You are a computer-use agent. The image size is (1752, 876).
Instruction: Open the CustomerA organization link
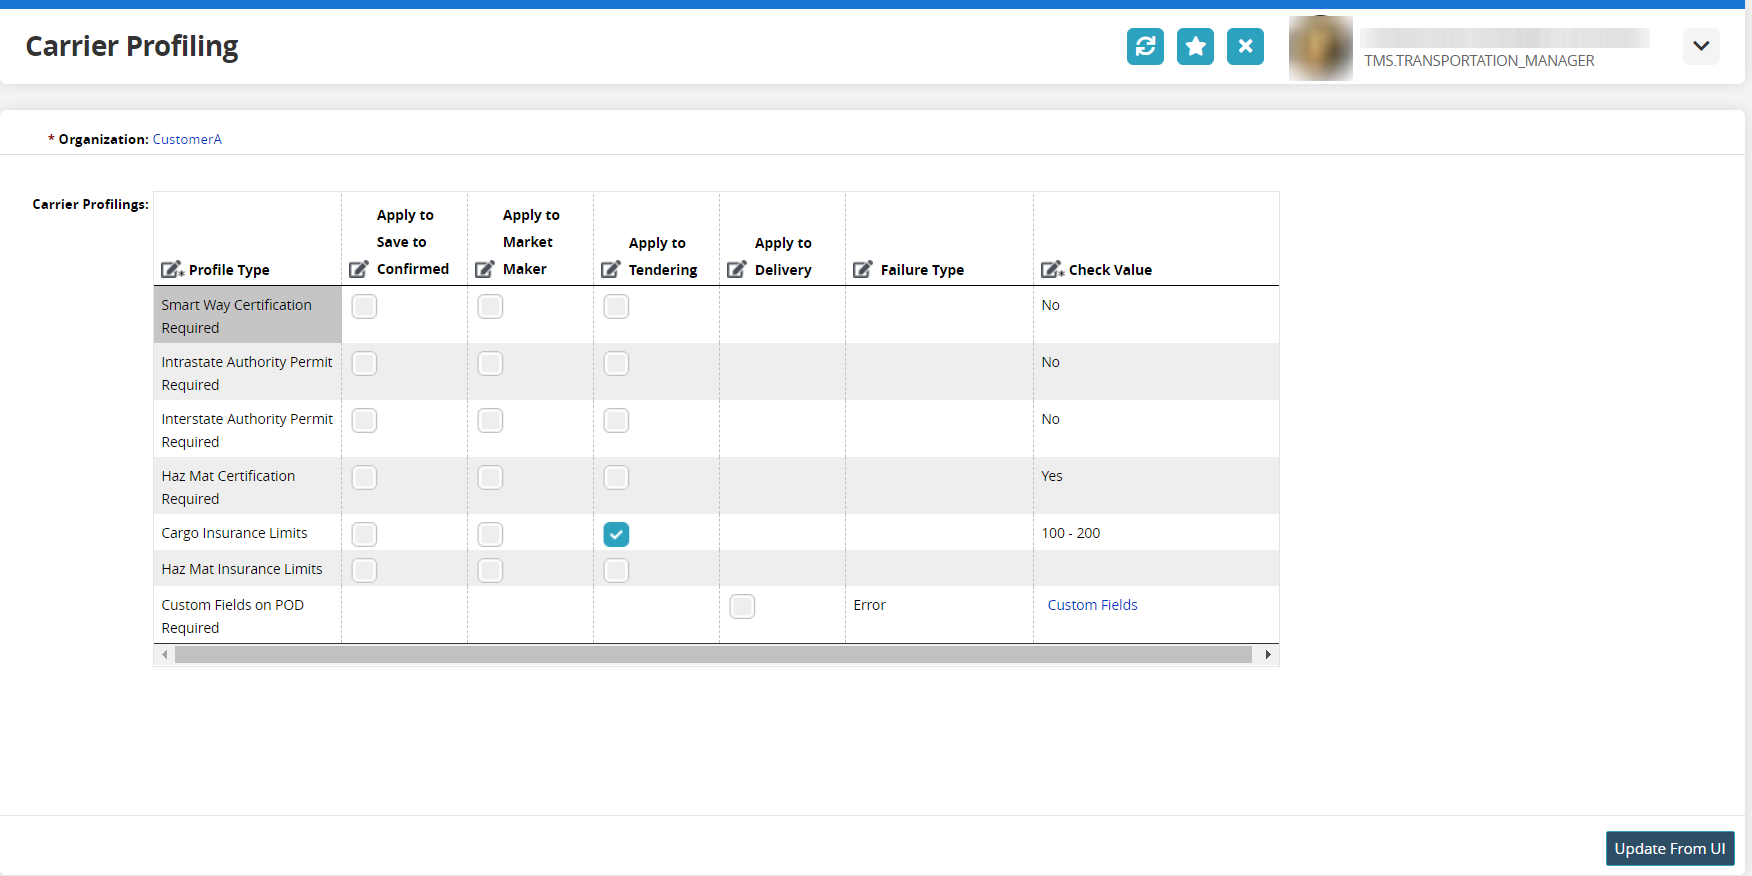(187, 139)
